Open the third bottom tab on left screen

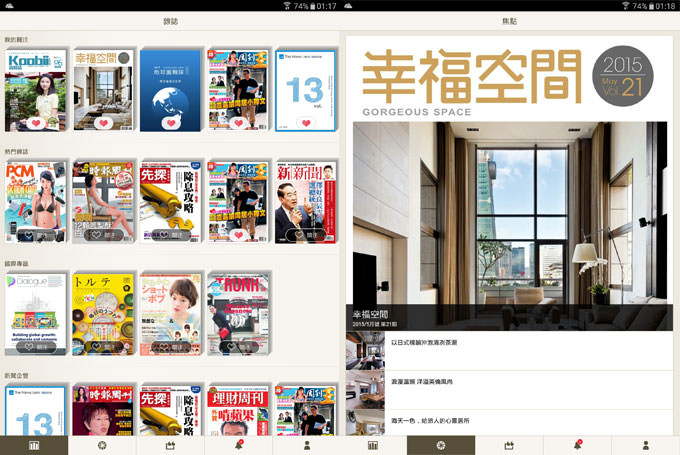pyautogui.click(x=170, y=445)
